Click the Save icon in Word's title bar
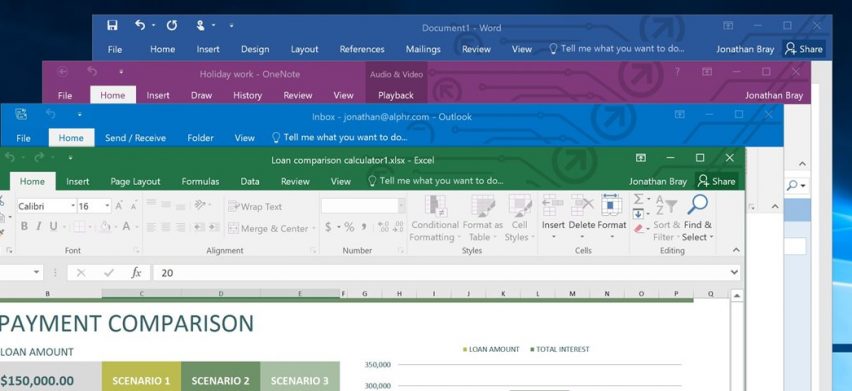Image resolution: width=852 pixels, height=391 pixels. click(112, 26)
